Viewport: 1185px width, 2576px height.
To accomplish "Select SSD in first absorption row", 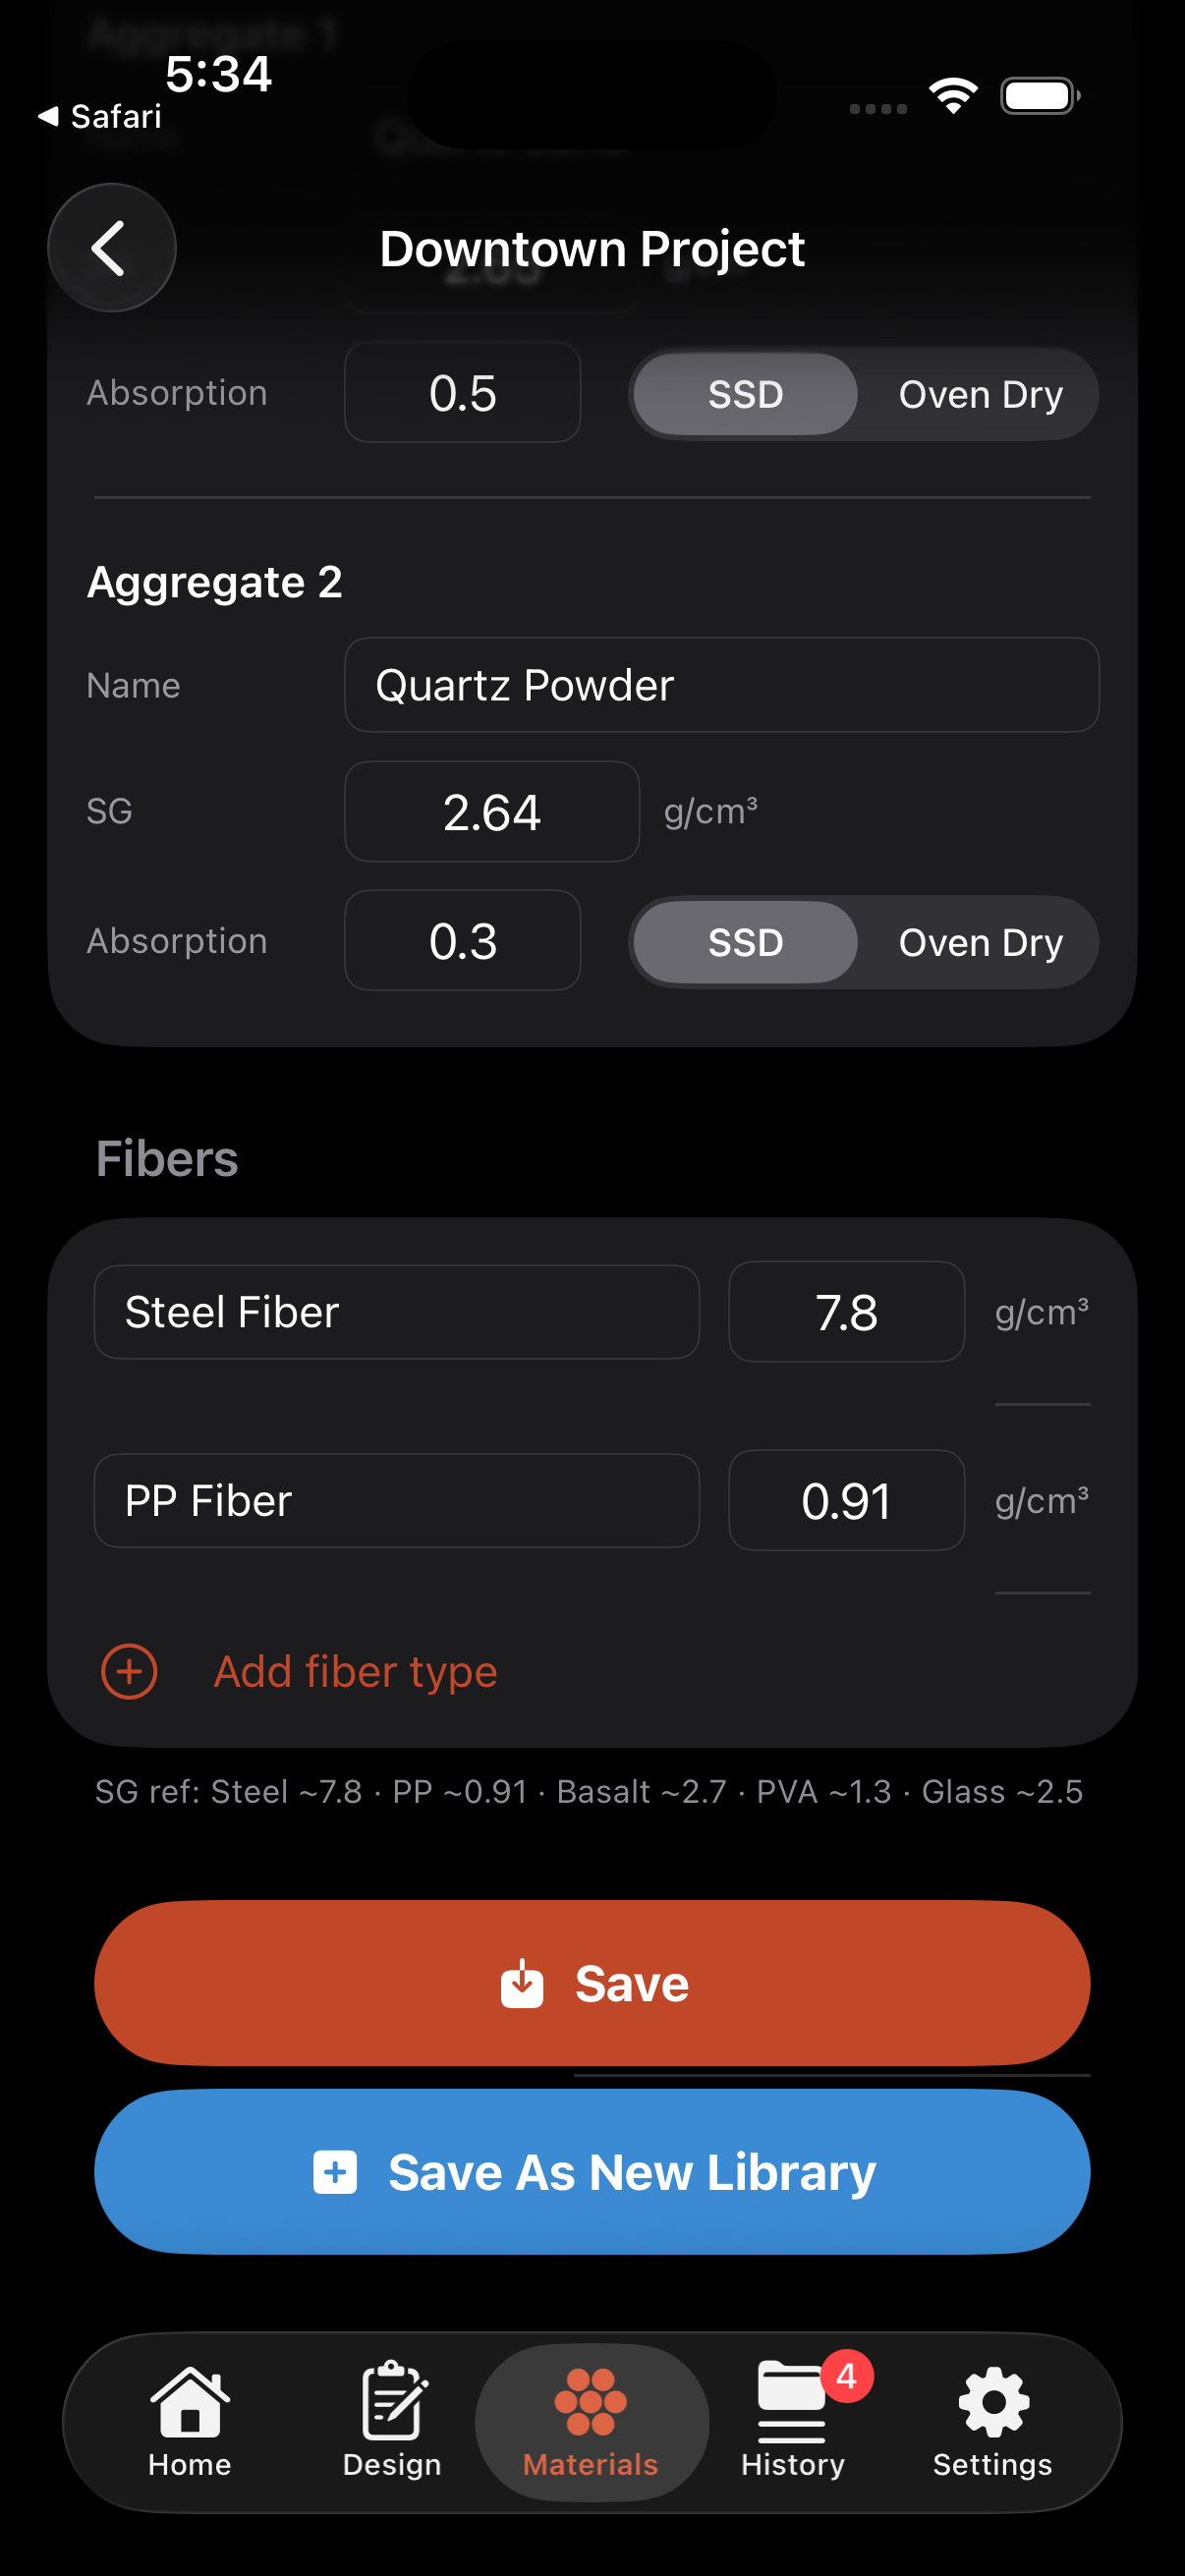I will pos(745,394).
